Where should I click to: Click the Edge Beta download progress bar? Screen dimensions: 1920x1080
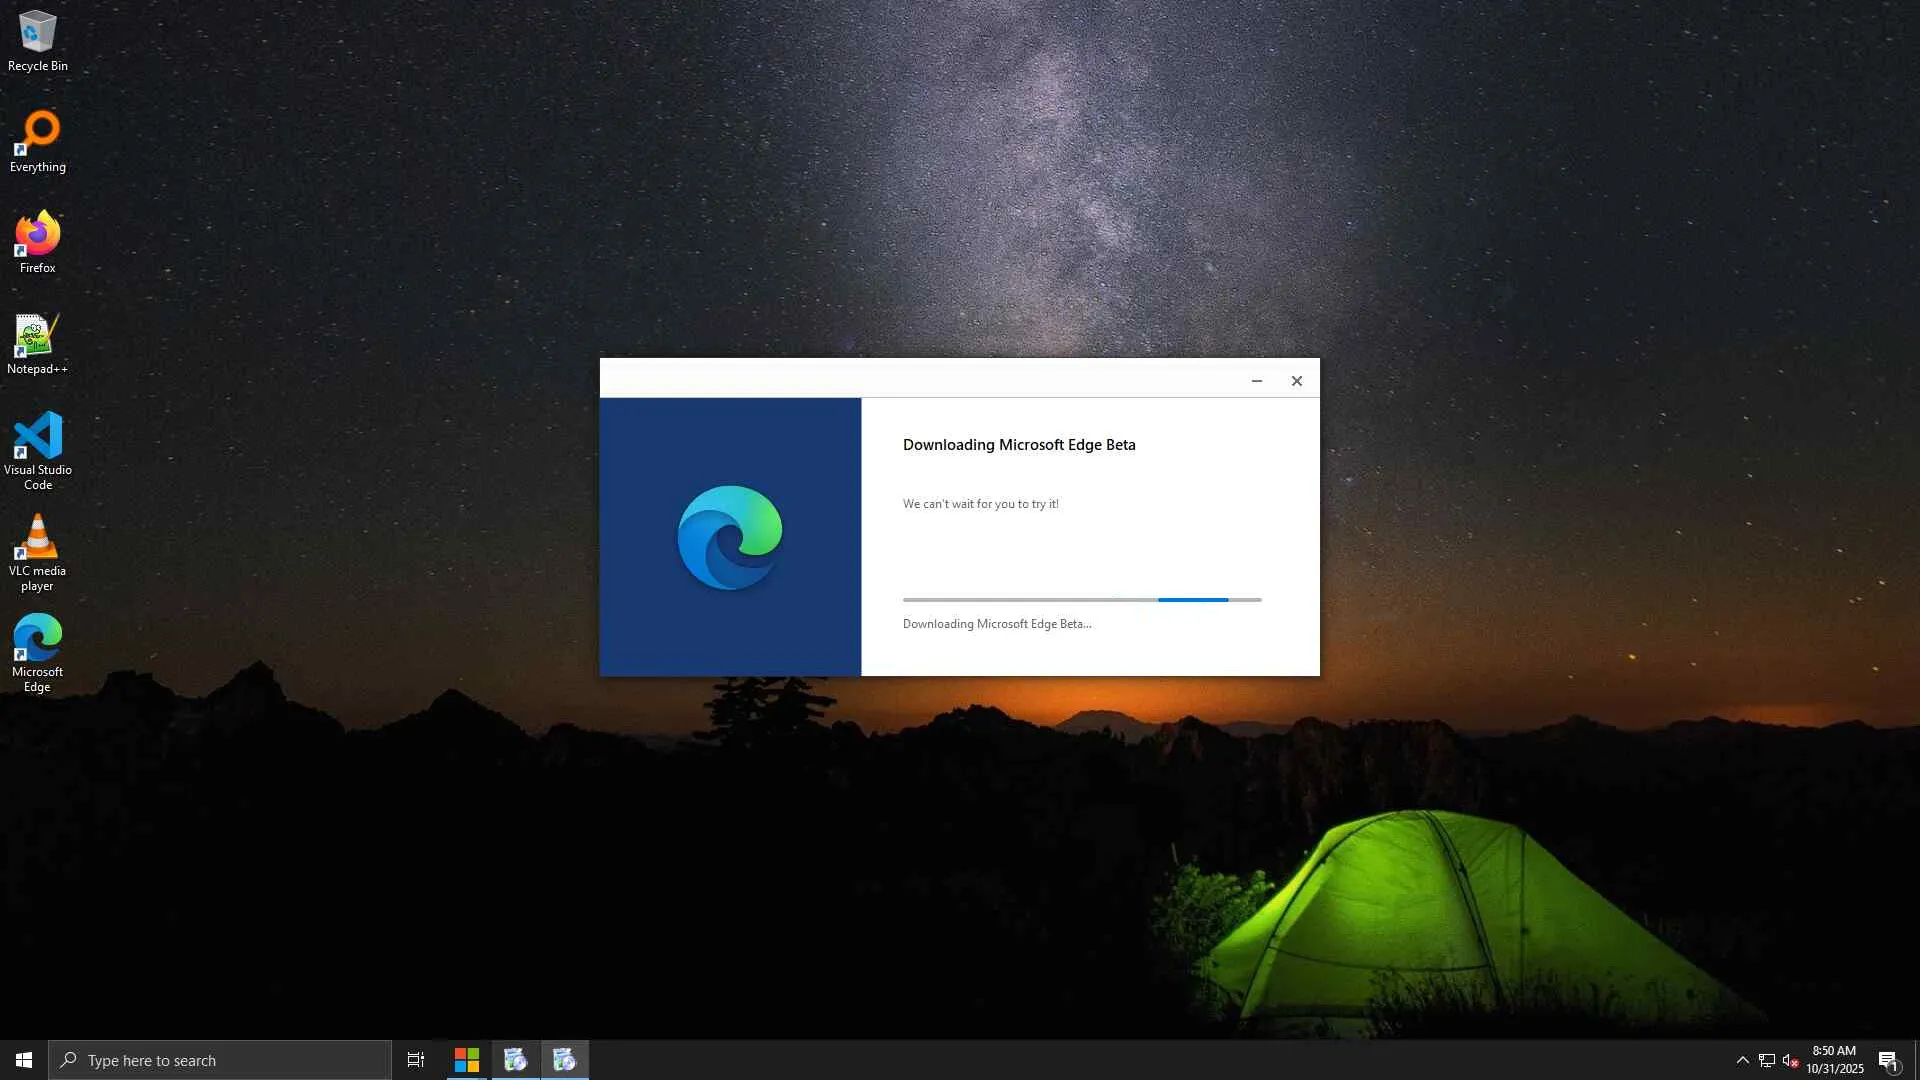tap(1081, 599)
